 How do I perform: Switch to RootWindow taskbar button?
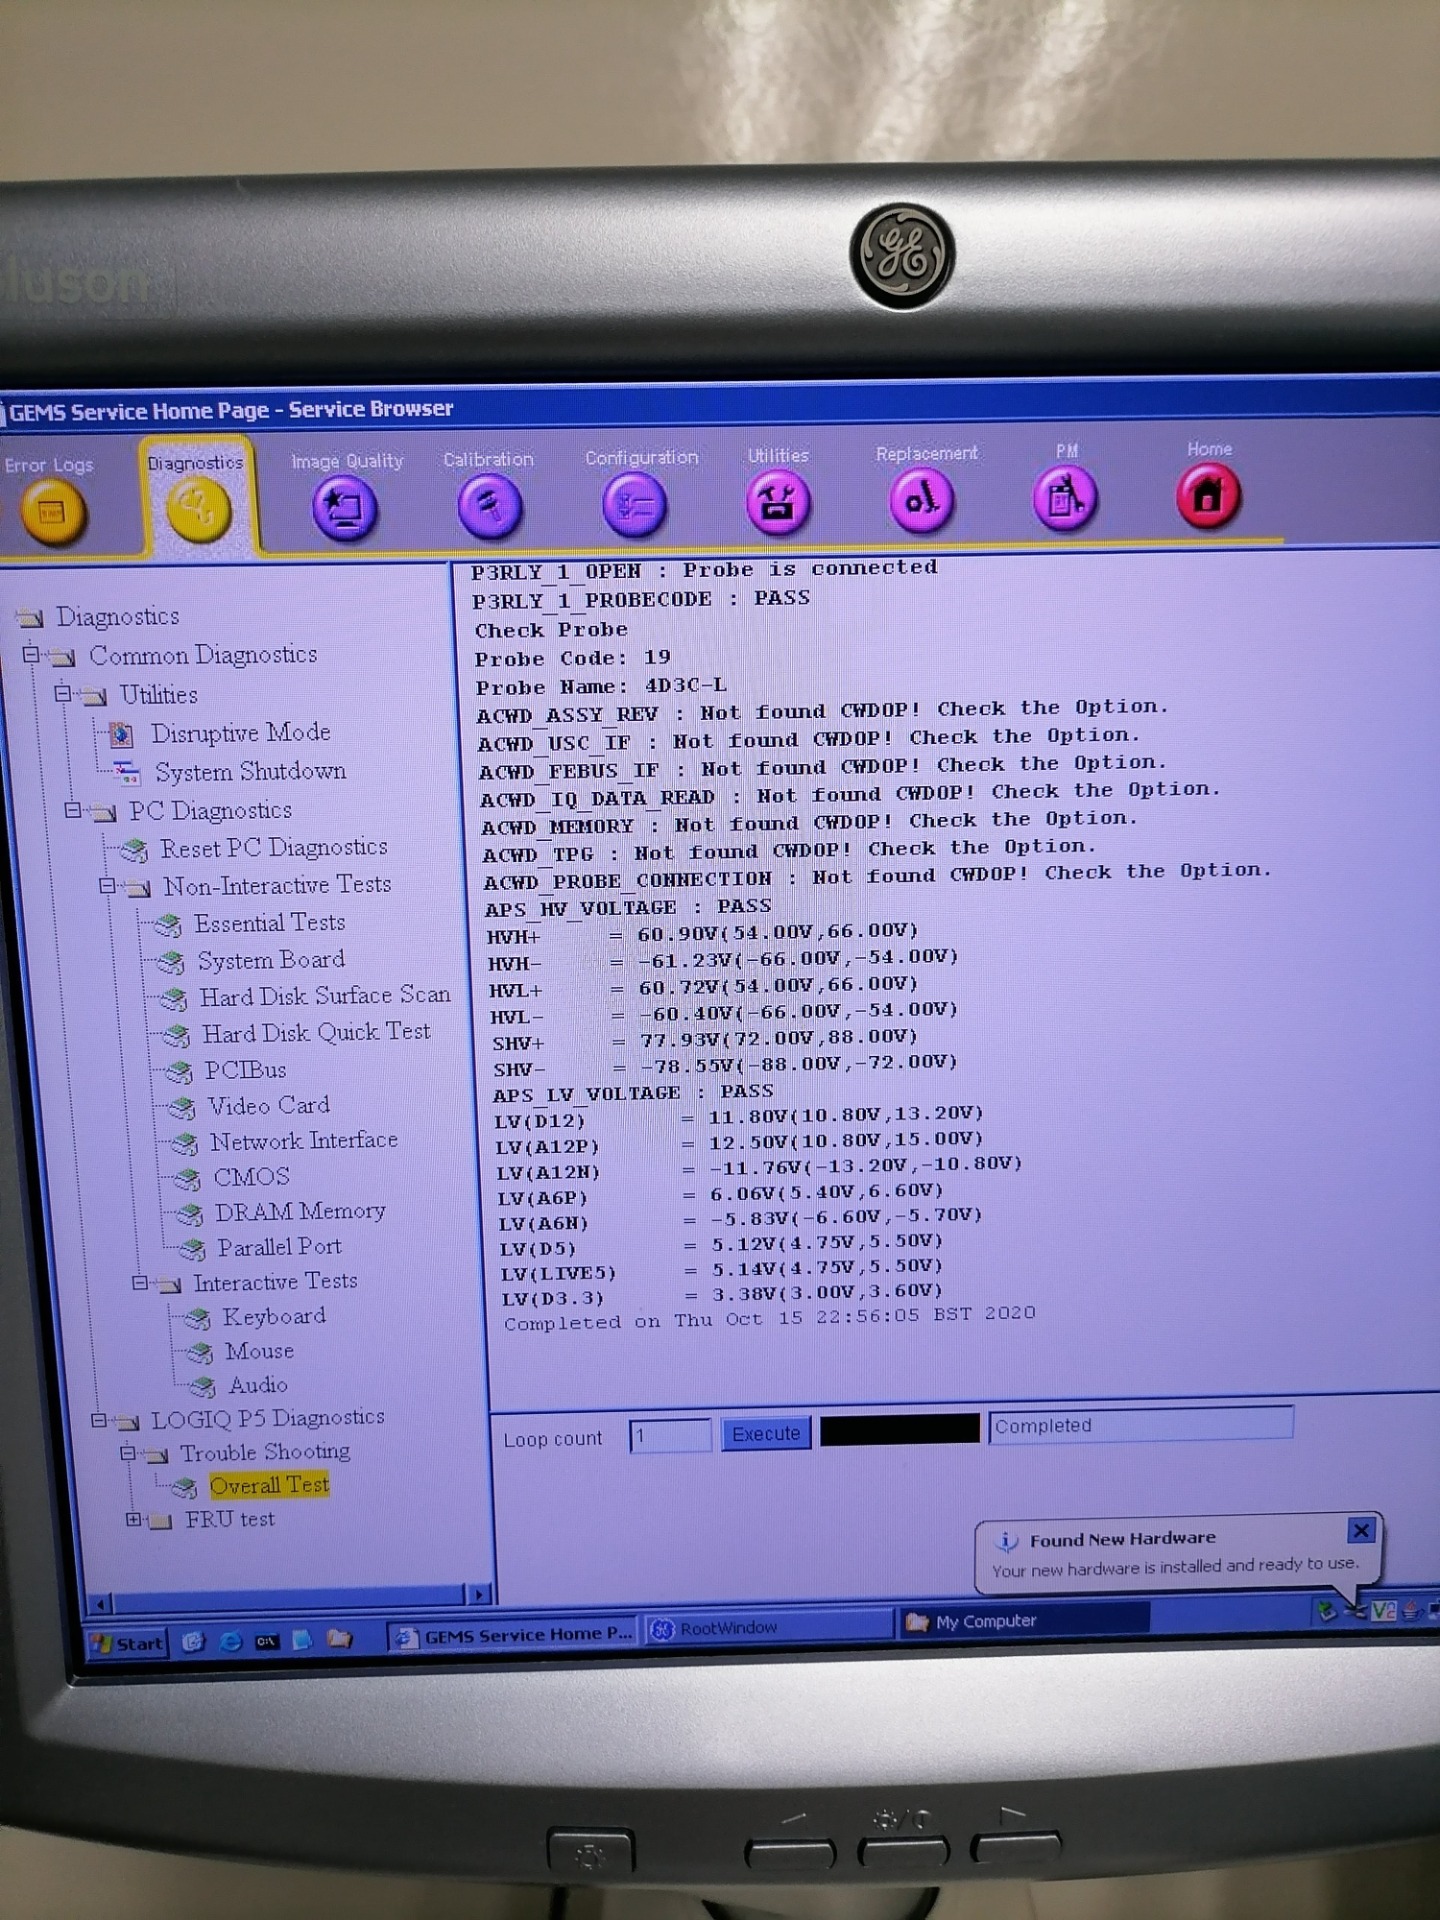pos(769,1629)
